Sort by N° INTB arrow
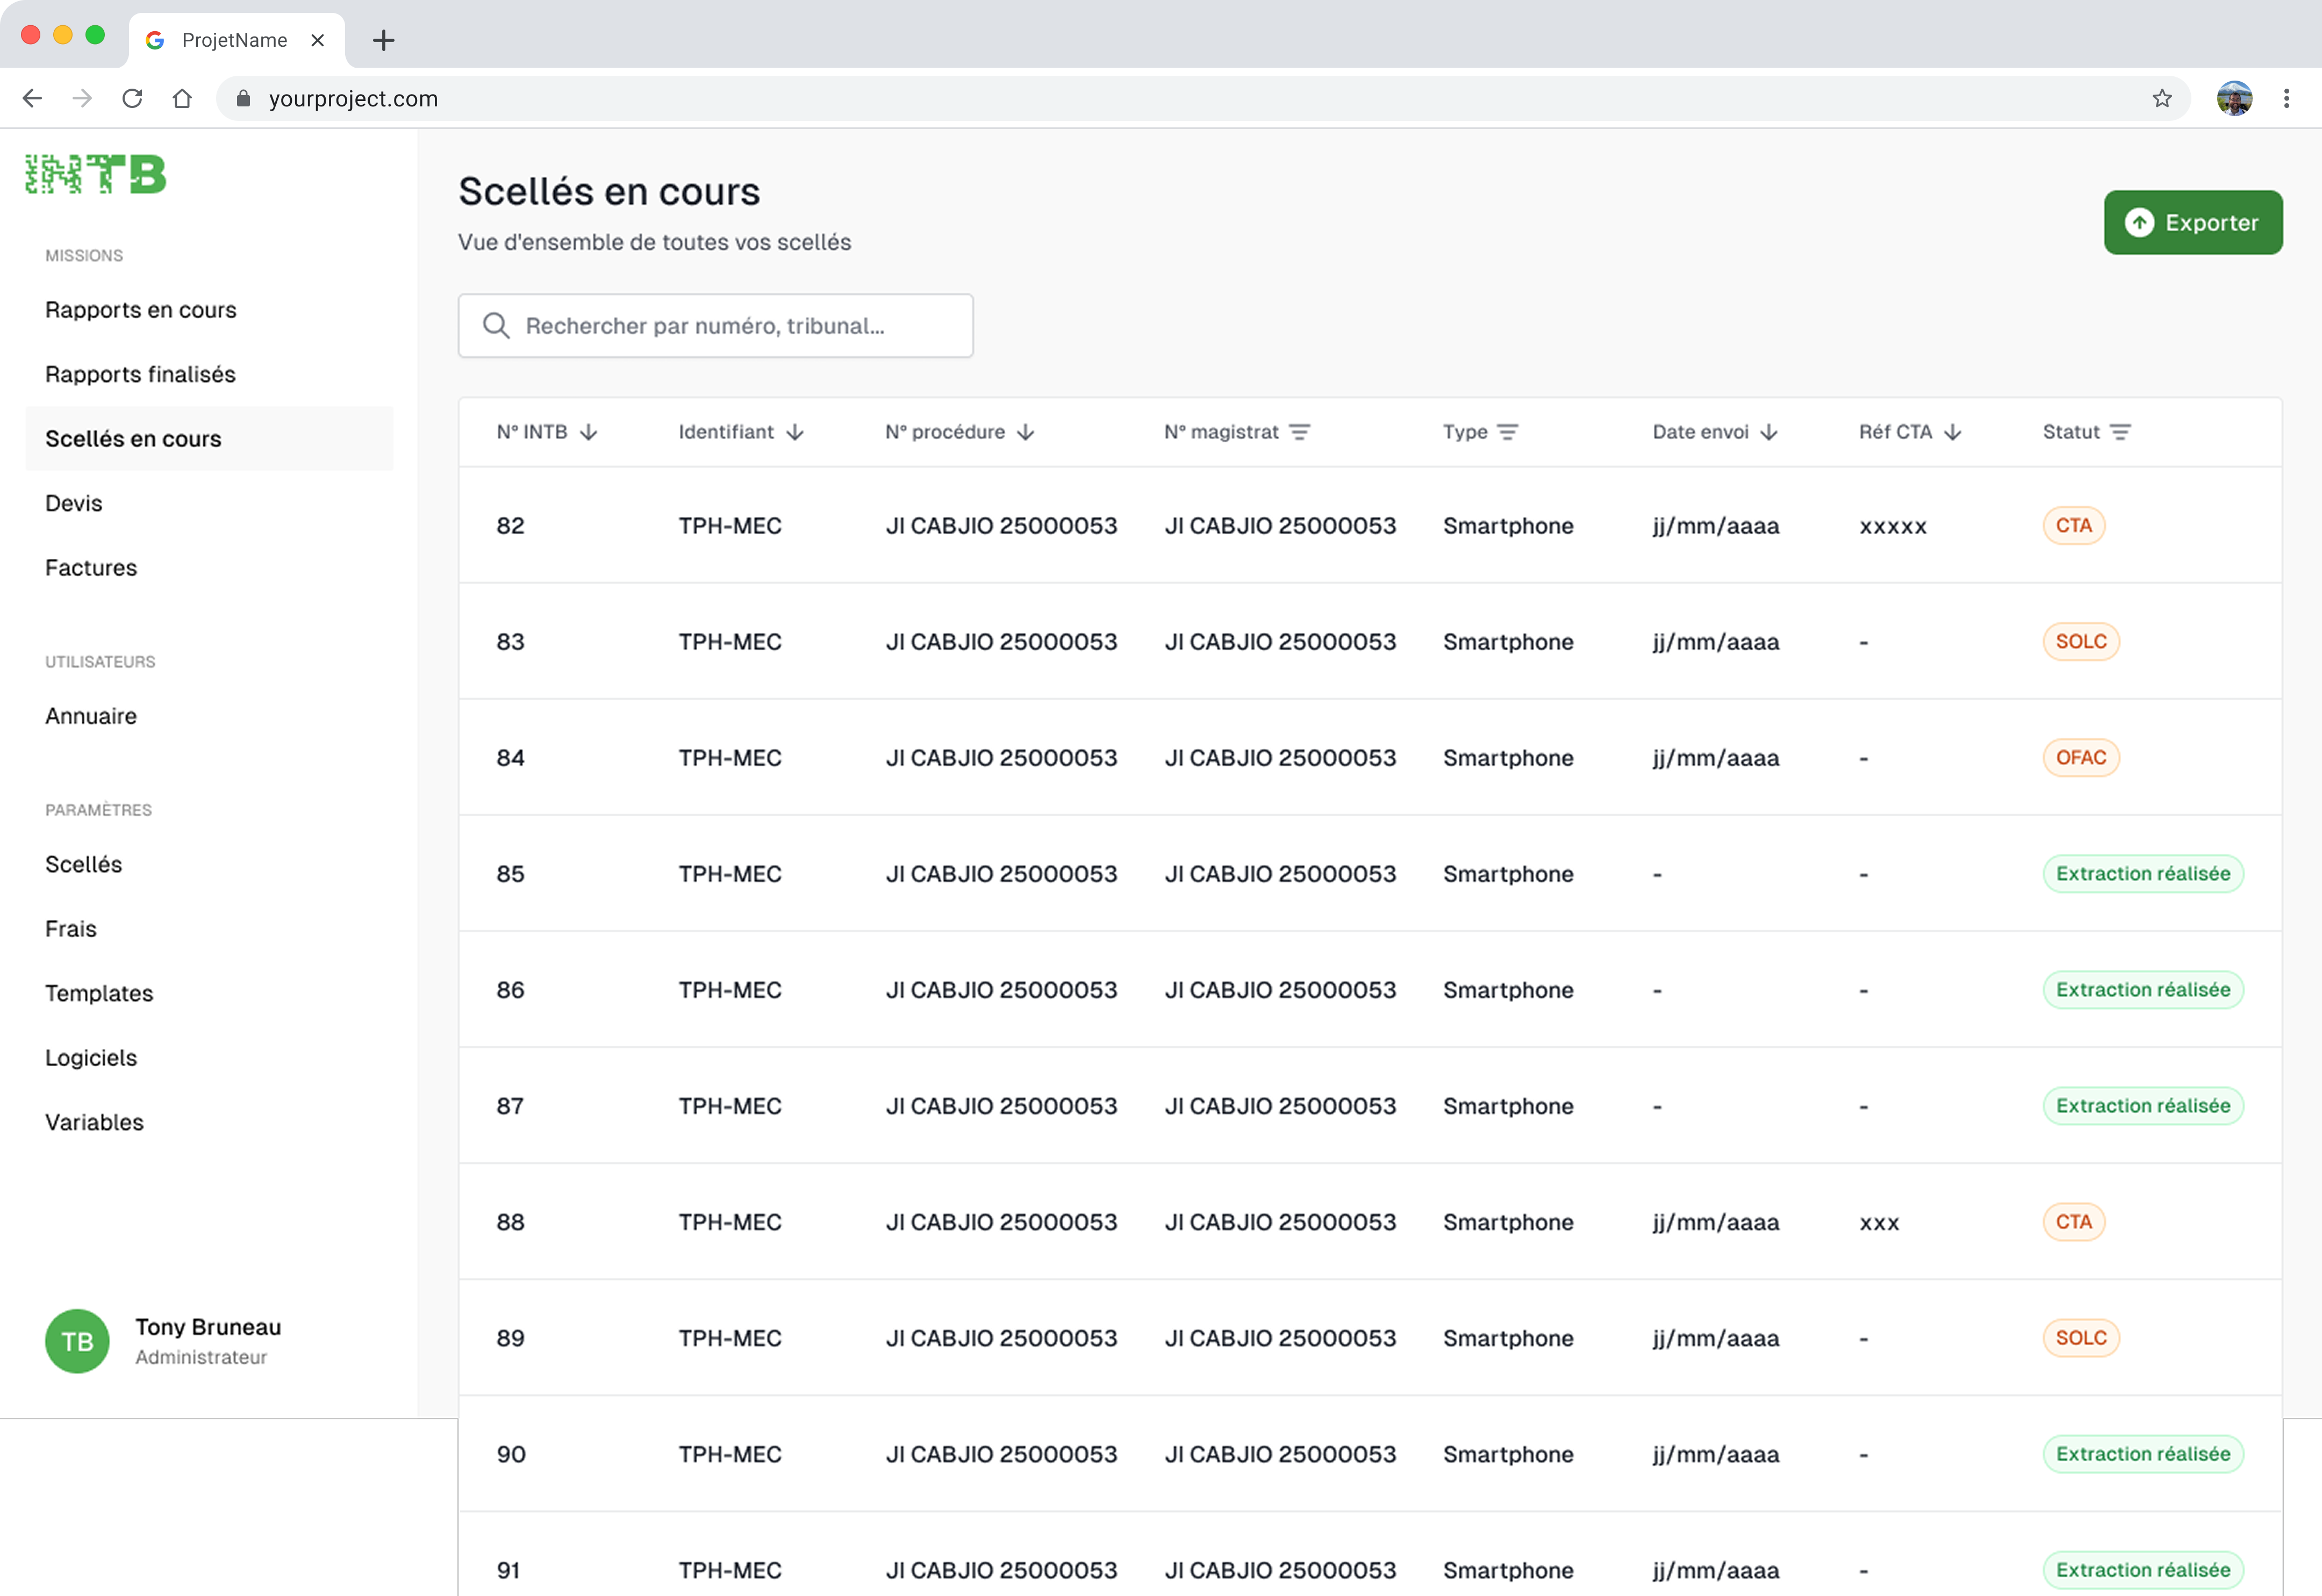Screen dimensions: 2322x1596 (589, 432)
